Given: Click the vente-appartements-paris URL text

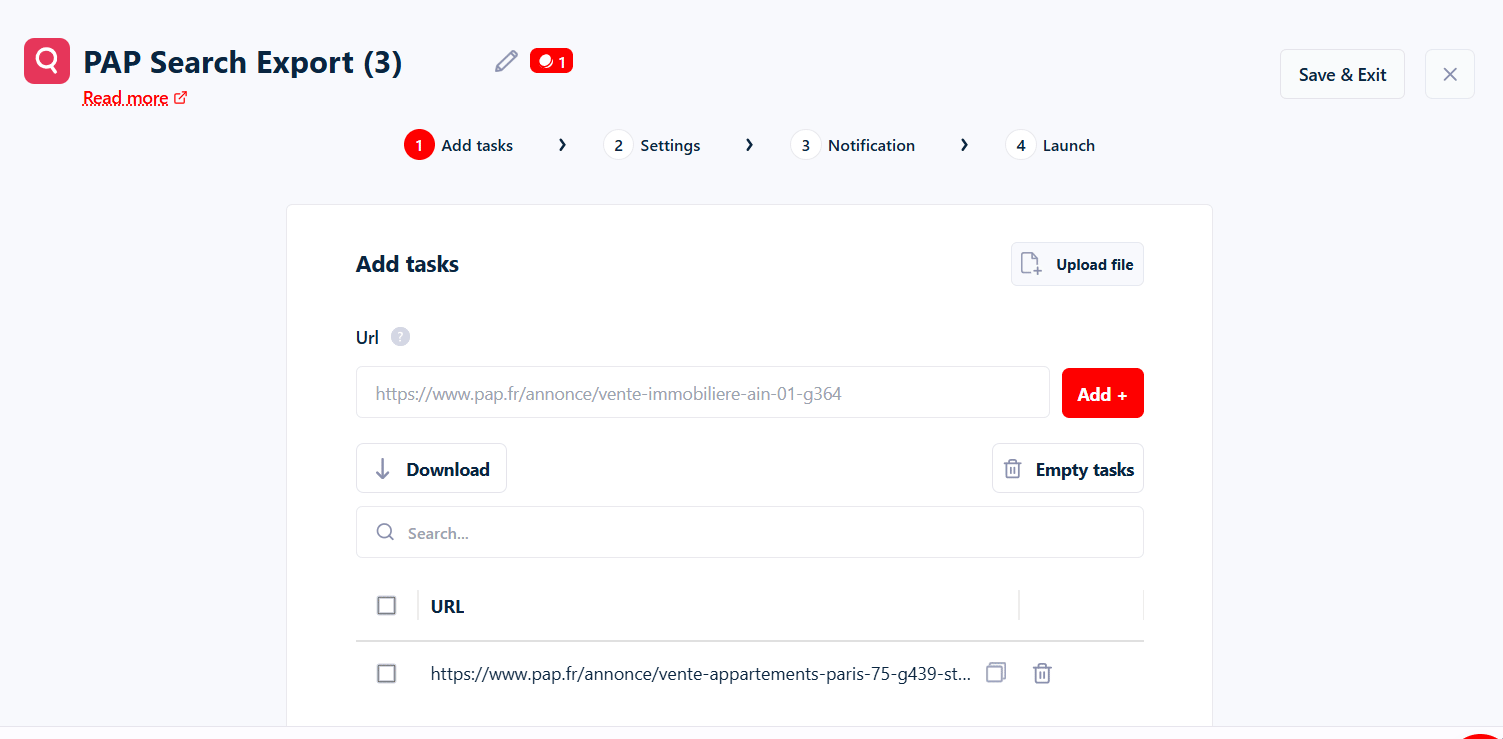Looking at the screenshot, I should coord(701,674).
